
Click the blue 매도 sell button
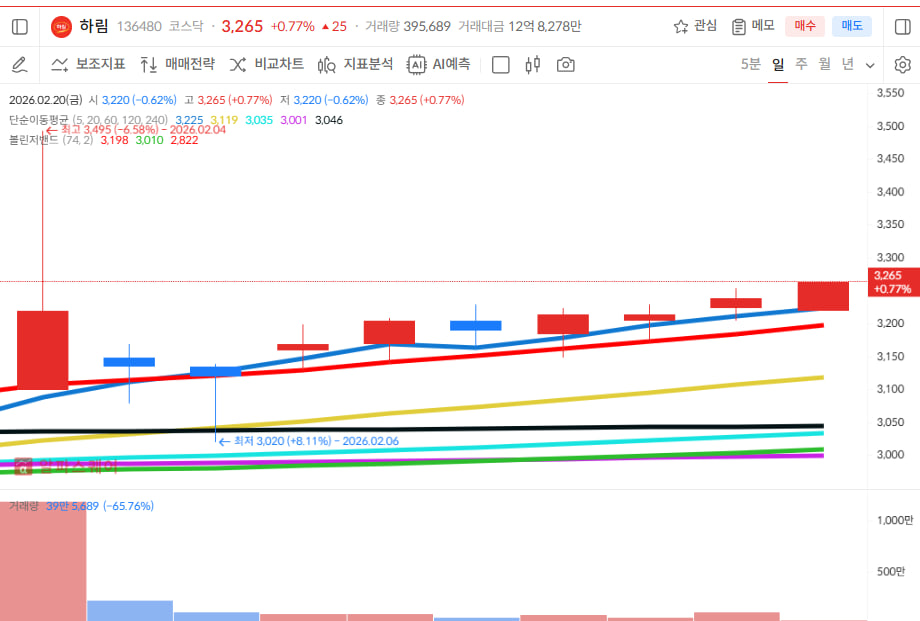(852, 26)
